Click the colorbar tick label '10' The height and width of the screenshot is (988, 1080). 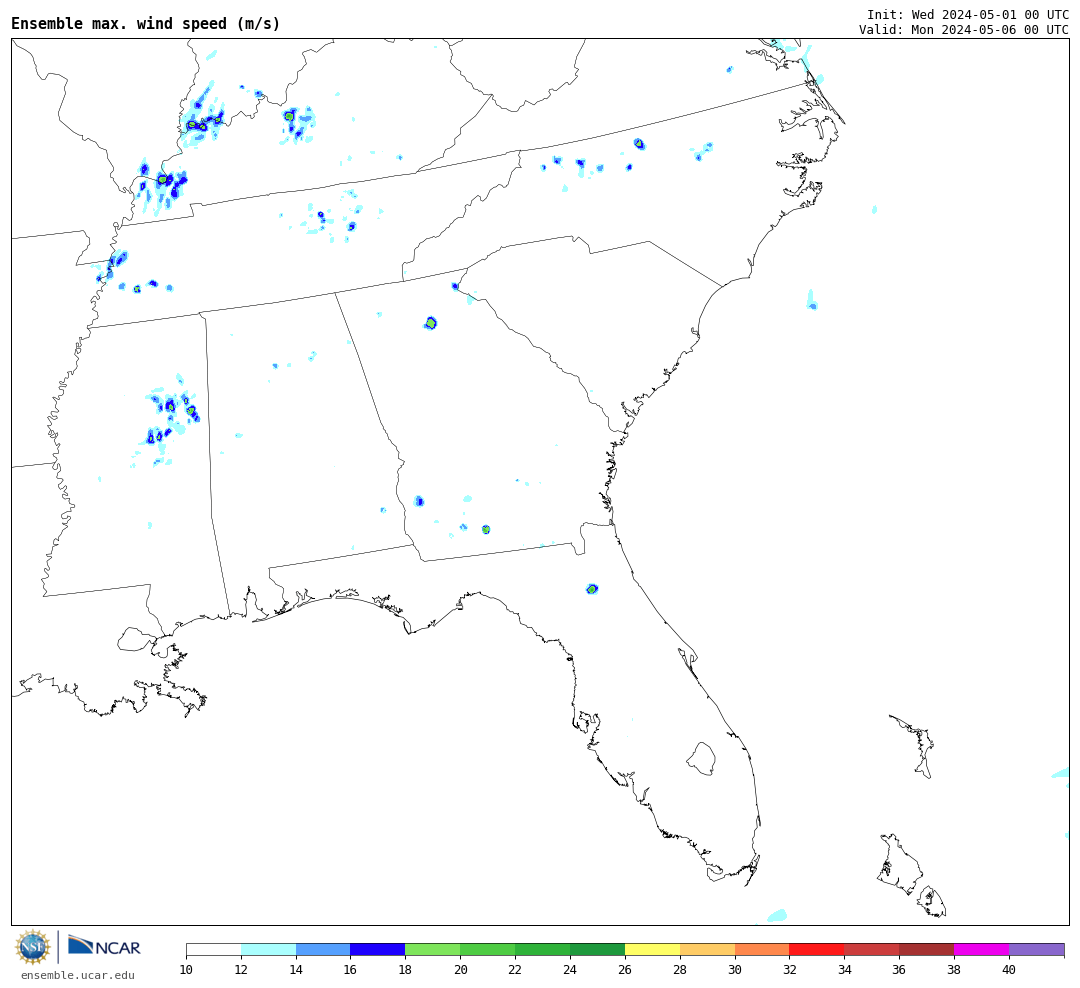coord(186,970)
